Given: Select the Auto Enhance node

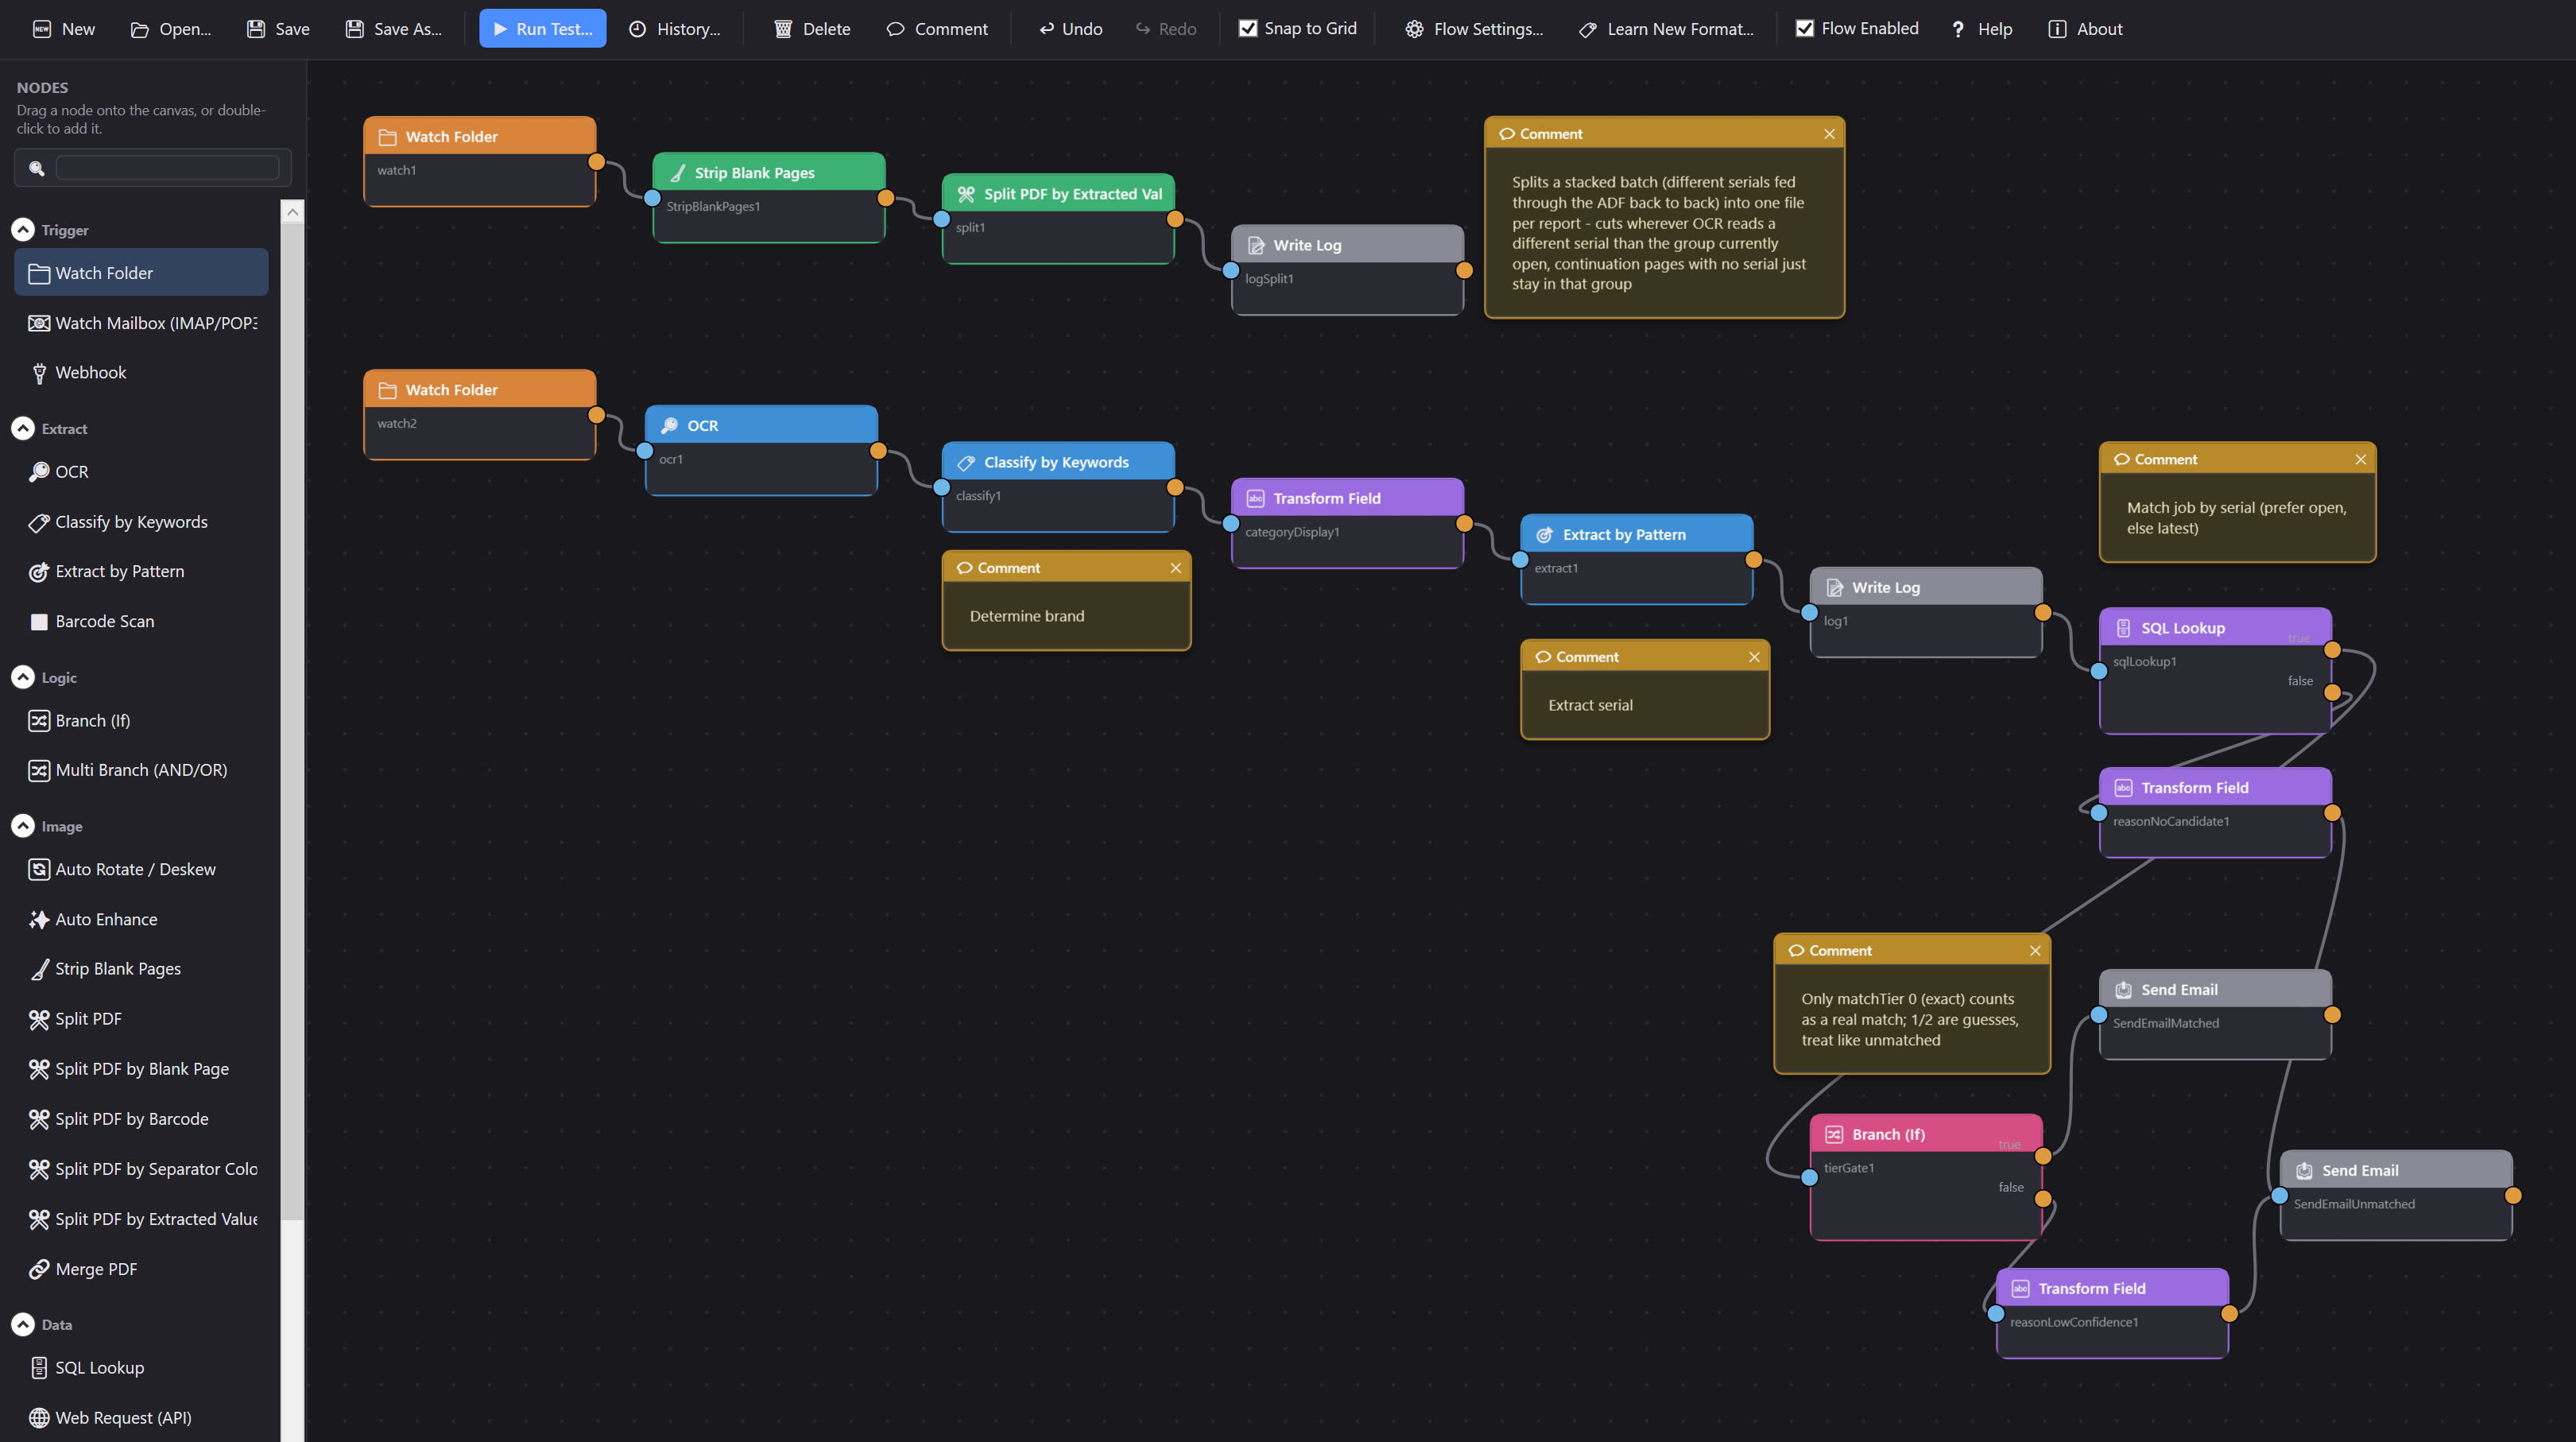Looking at the screenshot, I should pyautogui.click(x=141, y=919).
